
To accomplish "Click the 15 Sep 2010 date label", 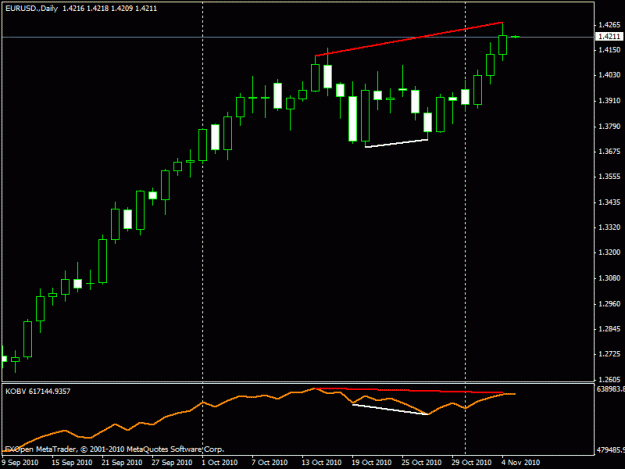I will (x=72, y=462).
